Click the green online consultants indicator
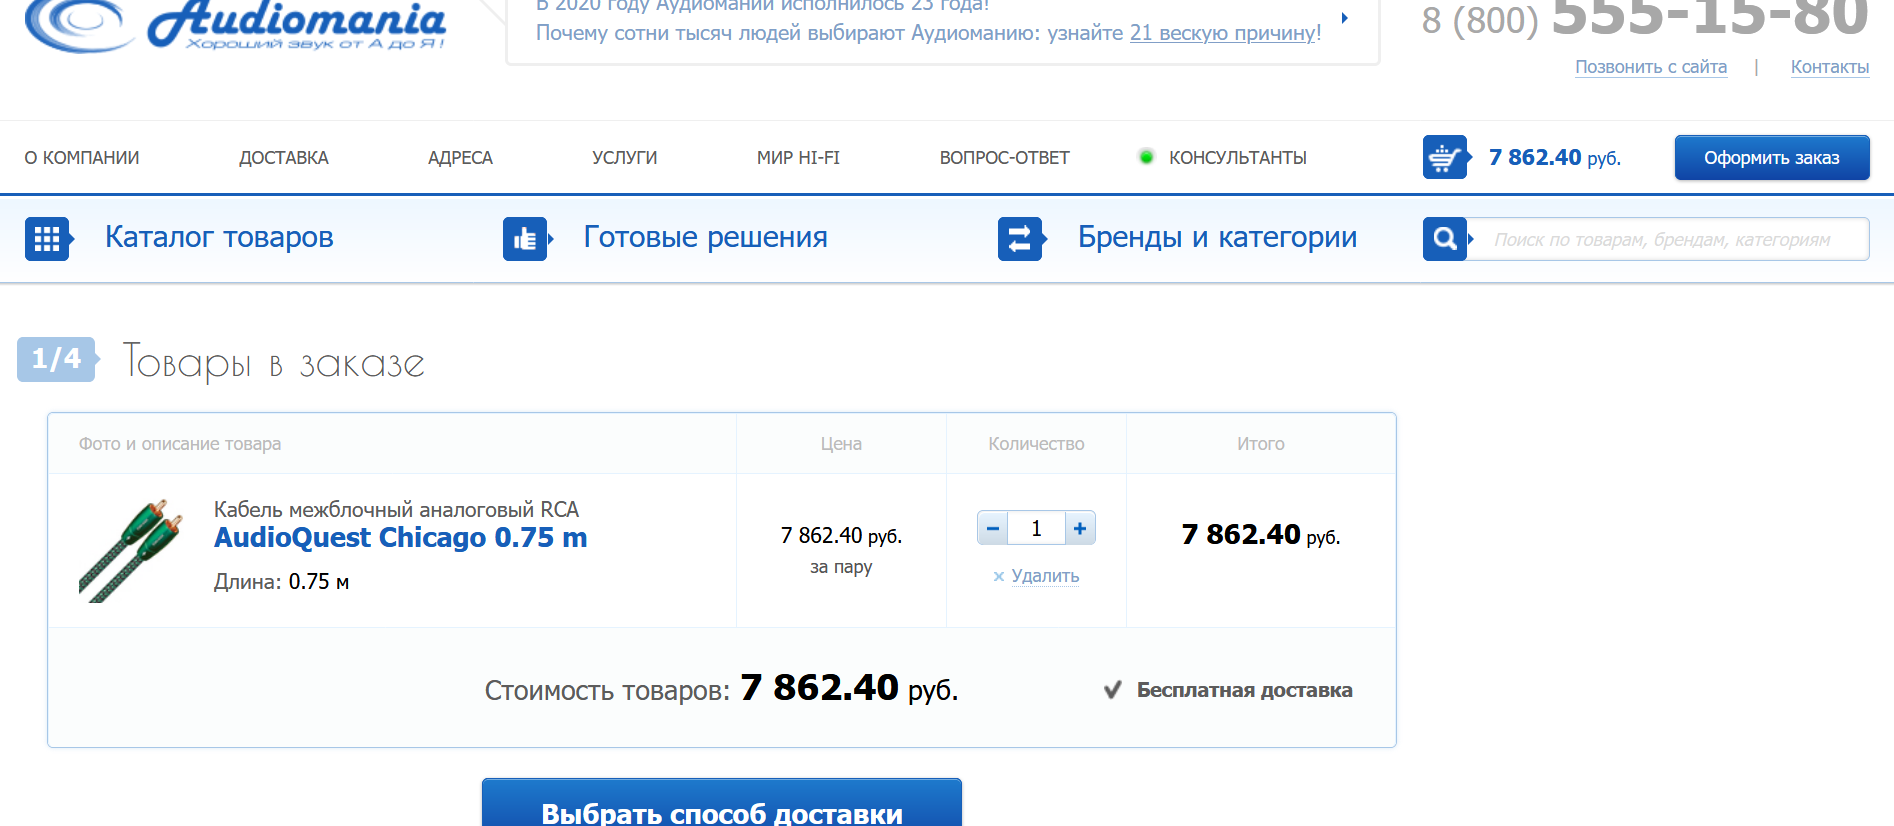This screenshot has height=826, width=1894. pos(1146,157)
